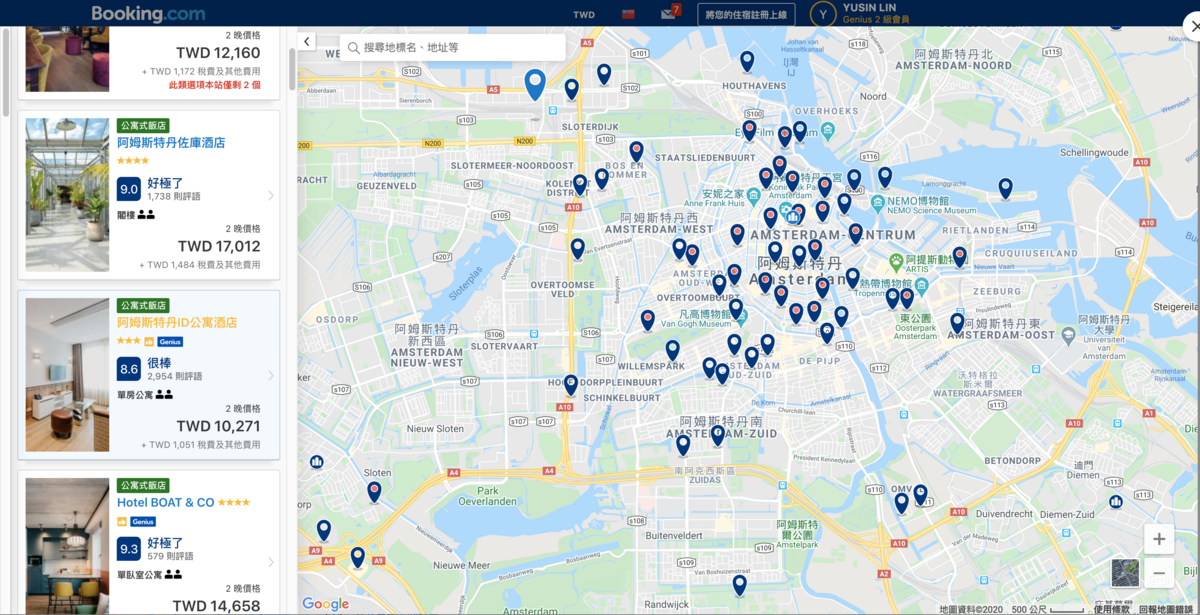Zoom in on the map
This screenshot has width=1200, height=615.
coord(1159,539)
